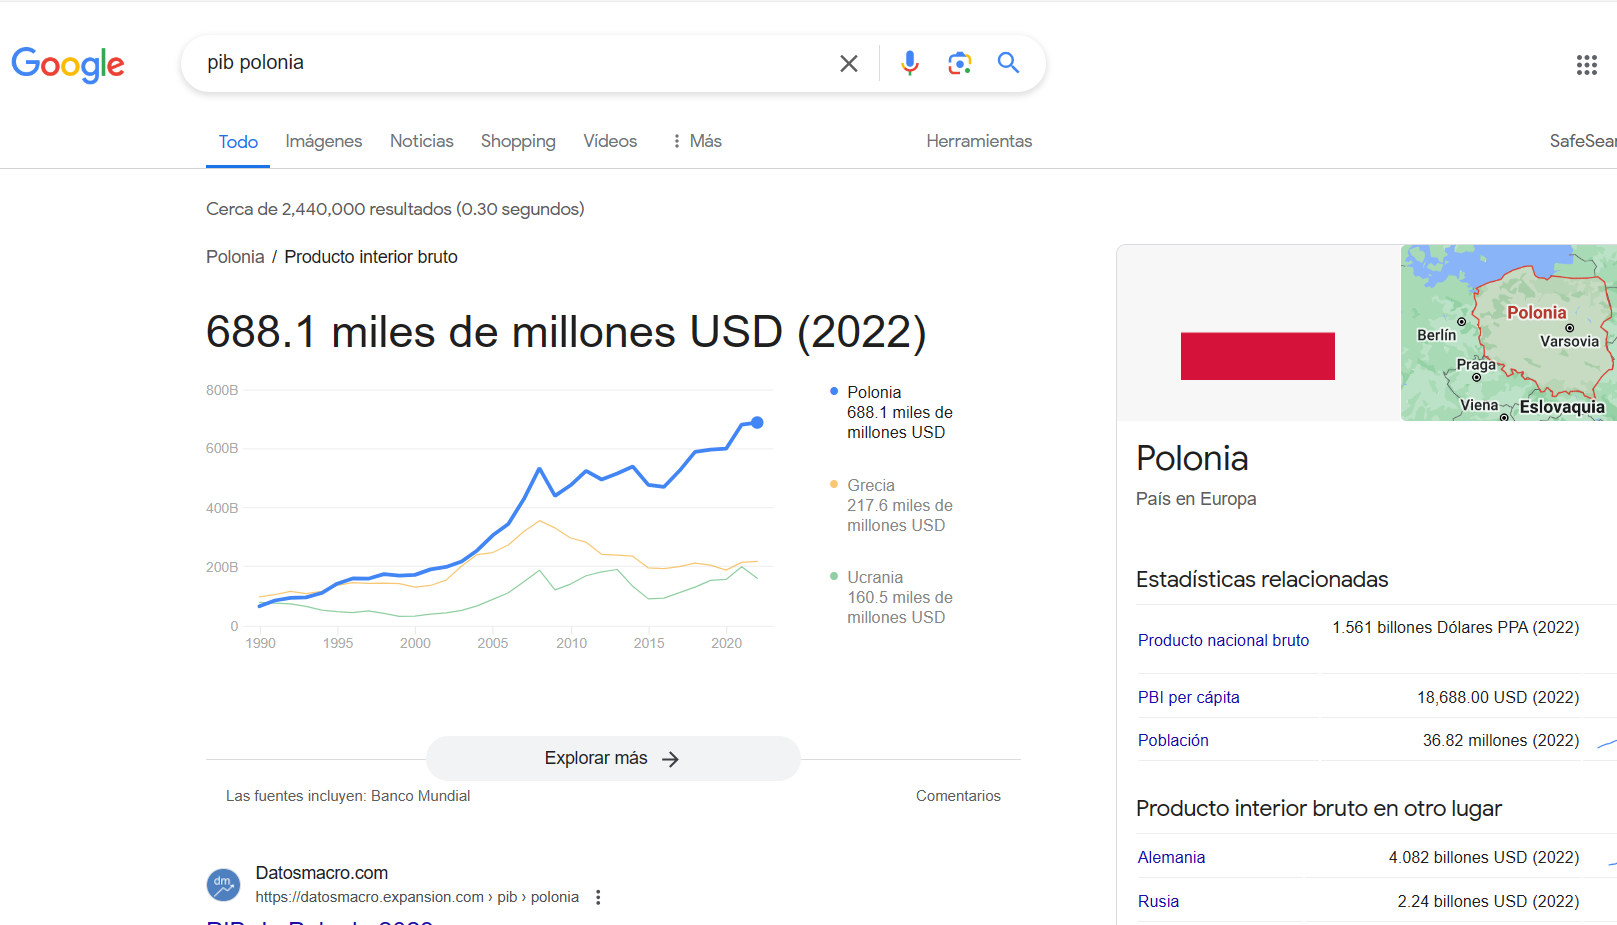1617x925 pixels.
Task: Click the Datosmacro.com site favicon
Action: click(x=223, y=884)
